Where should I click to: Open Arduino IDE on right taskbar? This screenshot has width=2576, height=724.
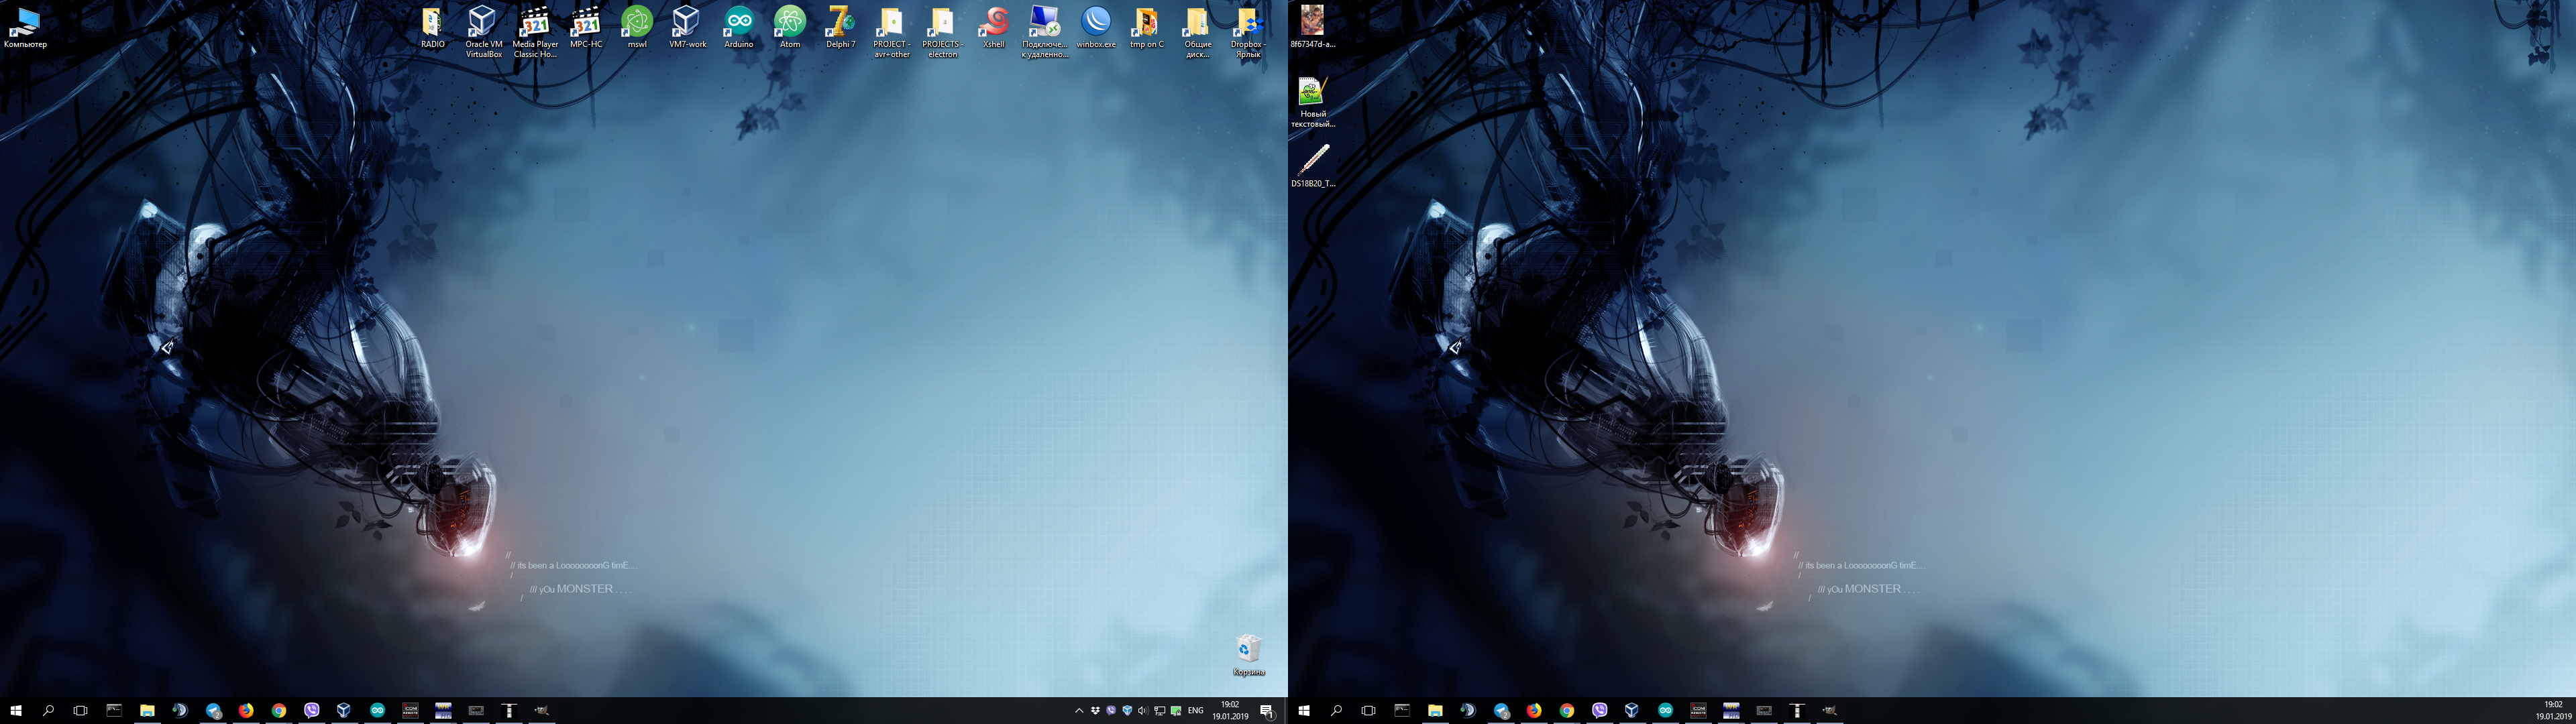pos(1665,710)
